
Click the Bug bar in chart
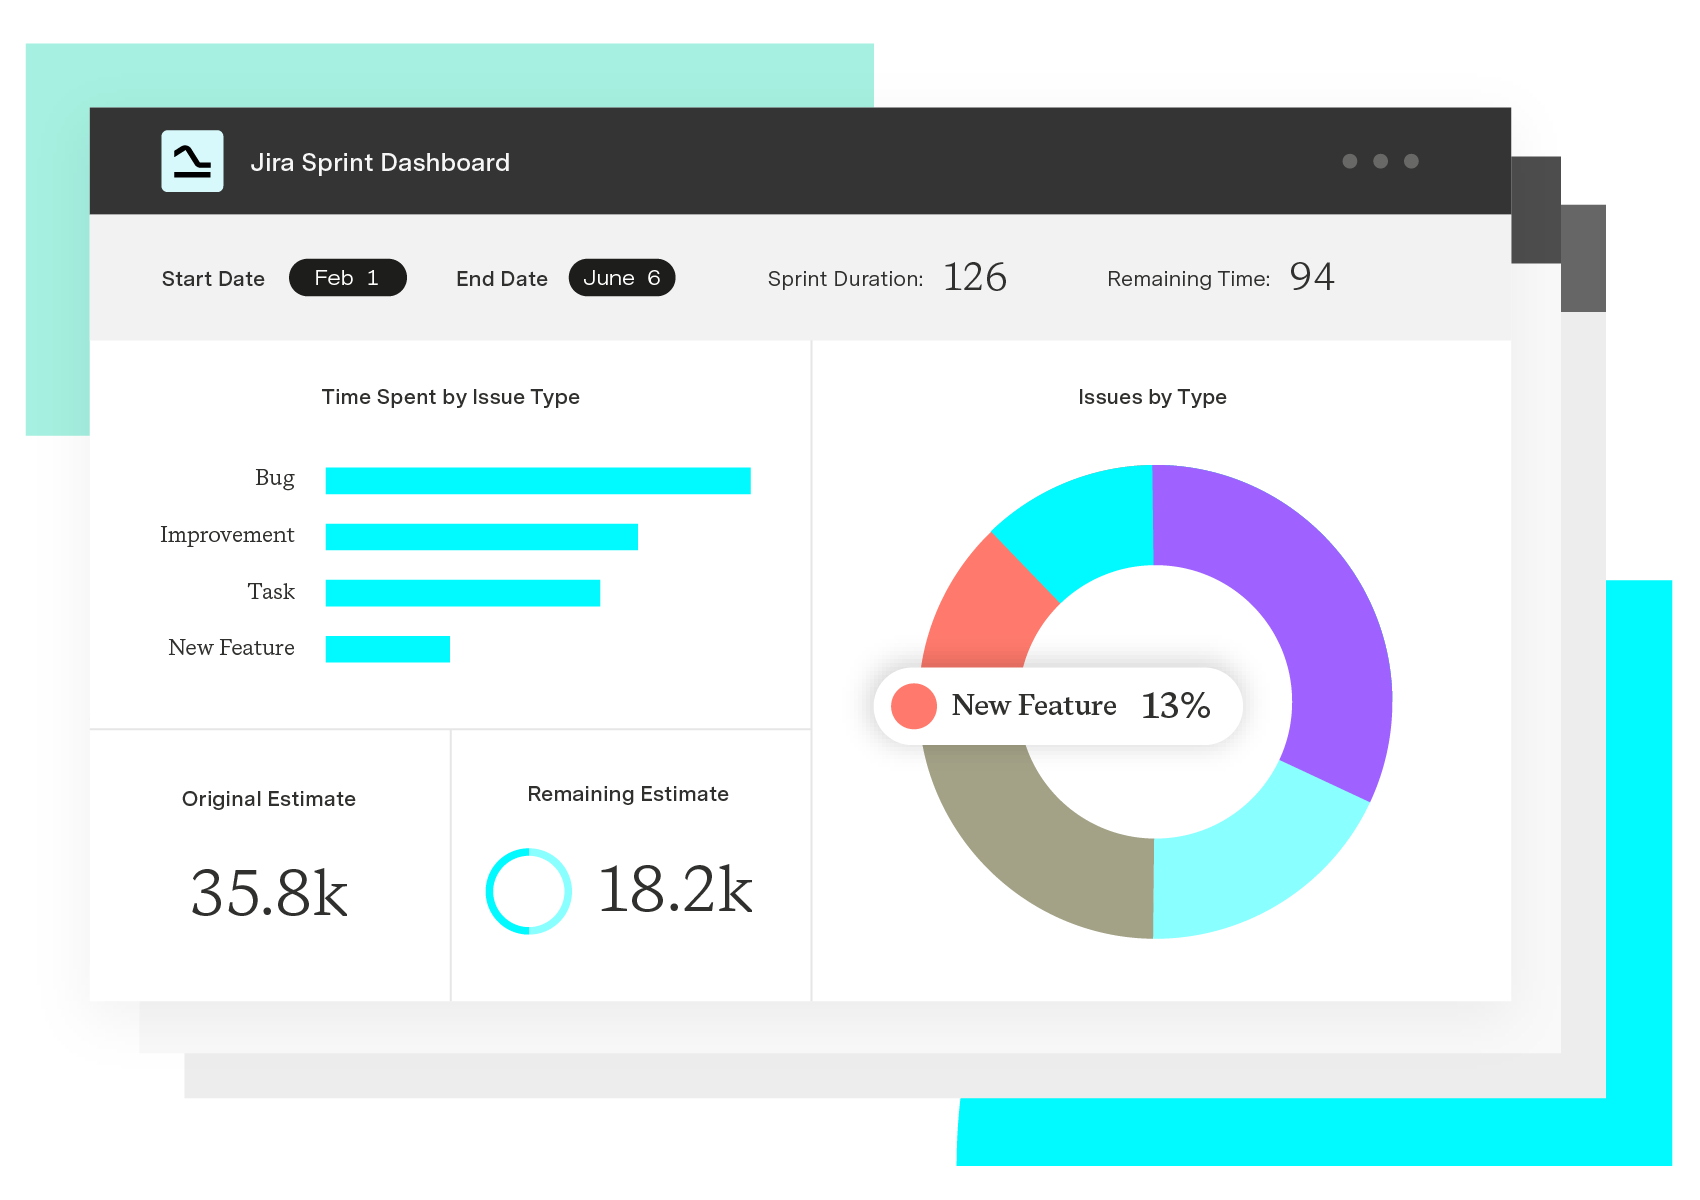[538, 481]
